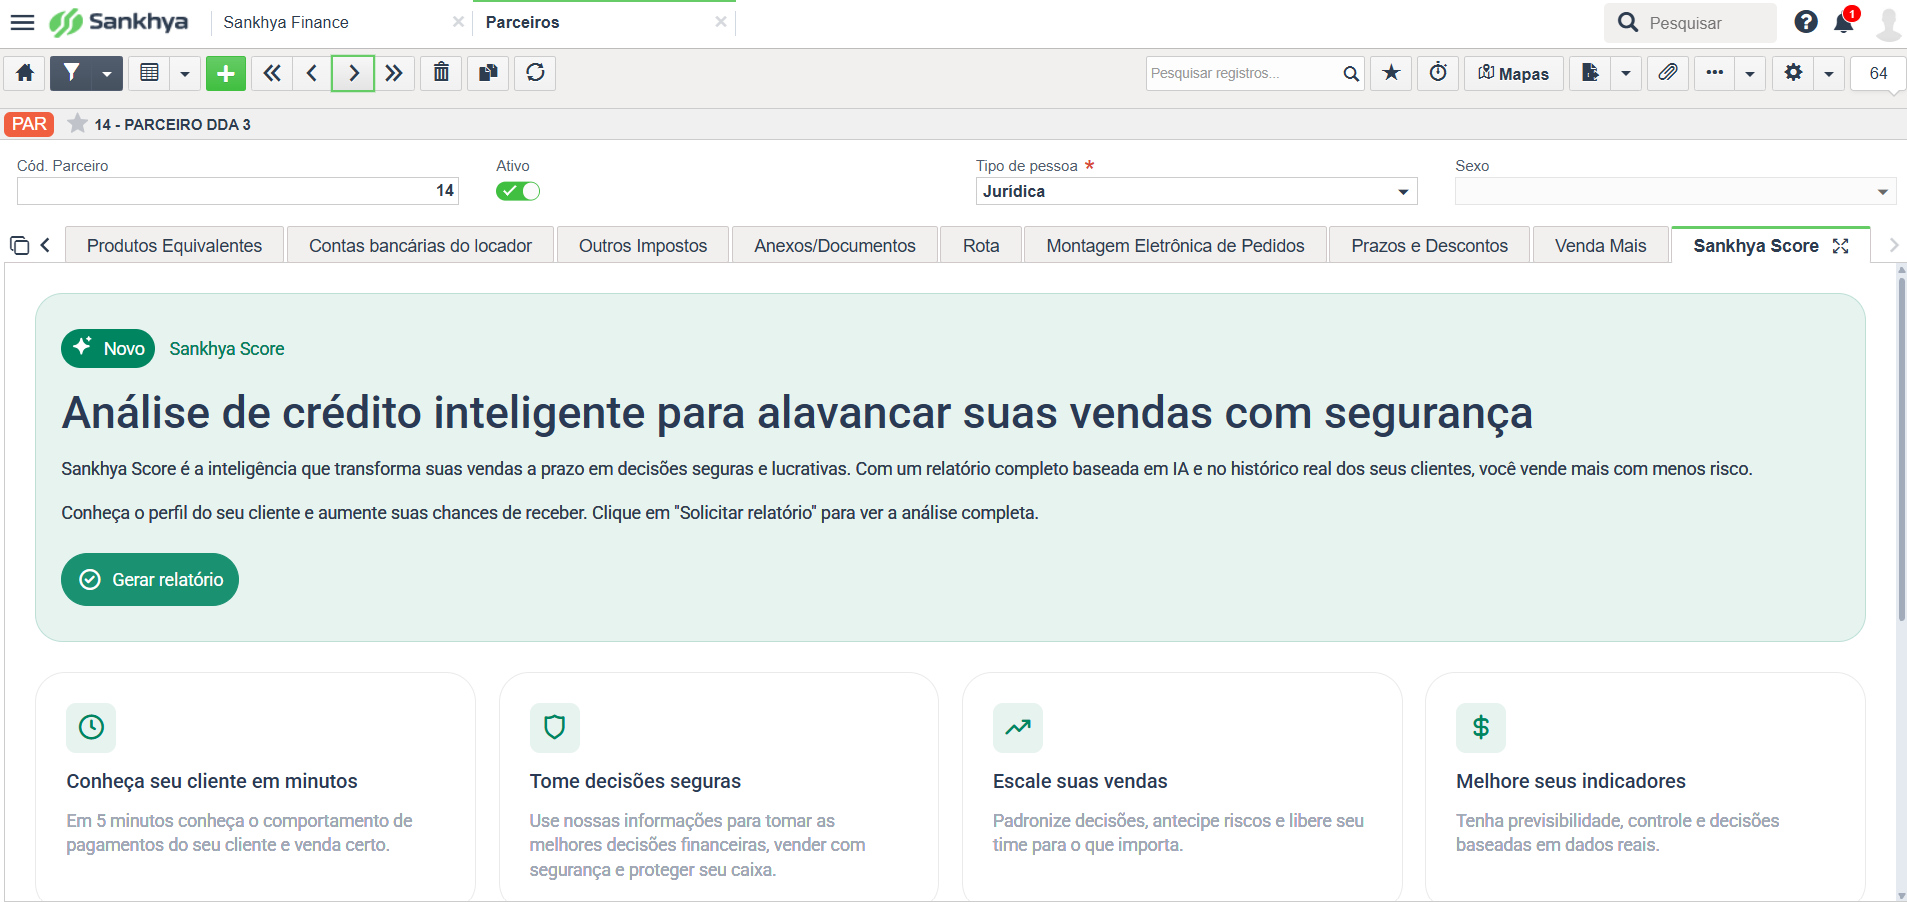This screenshot has width=1907, height=902.
Task: Expand the settings dropdown arrow
Action: (1829, 73)
